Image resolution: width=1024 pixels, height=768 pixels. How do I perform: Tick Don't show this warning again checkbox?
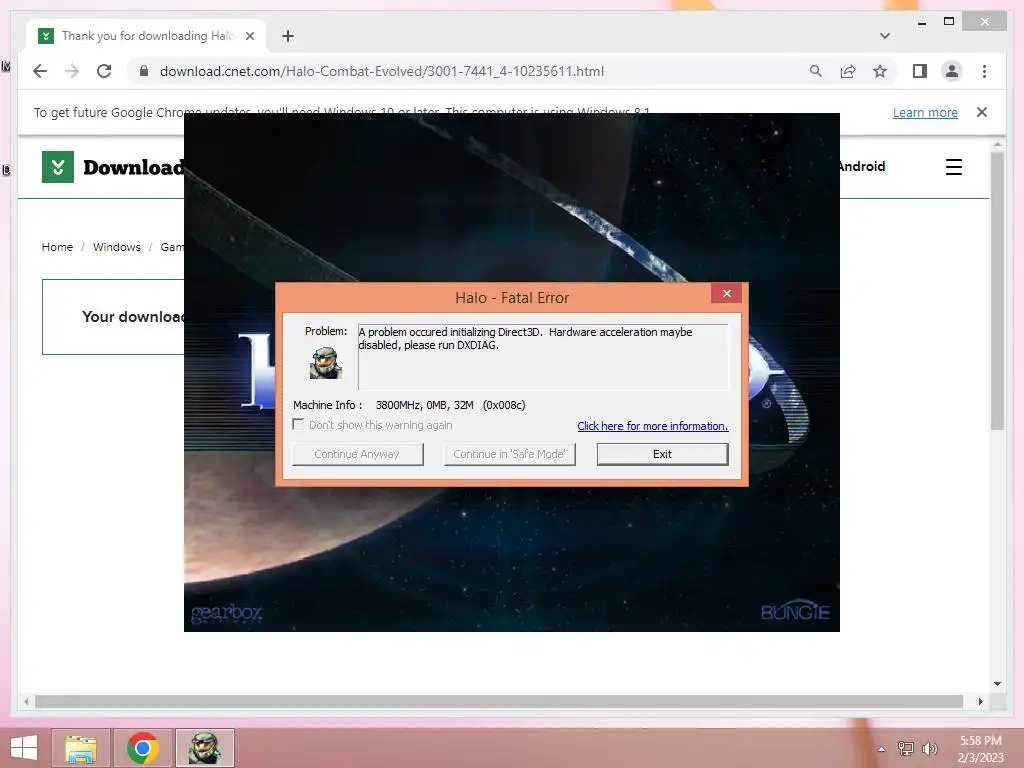[x=298, y=424]
